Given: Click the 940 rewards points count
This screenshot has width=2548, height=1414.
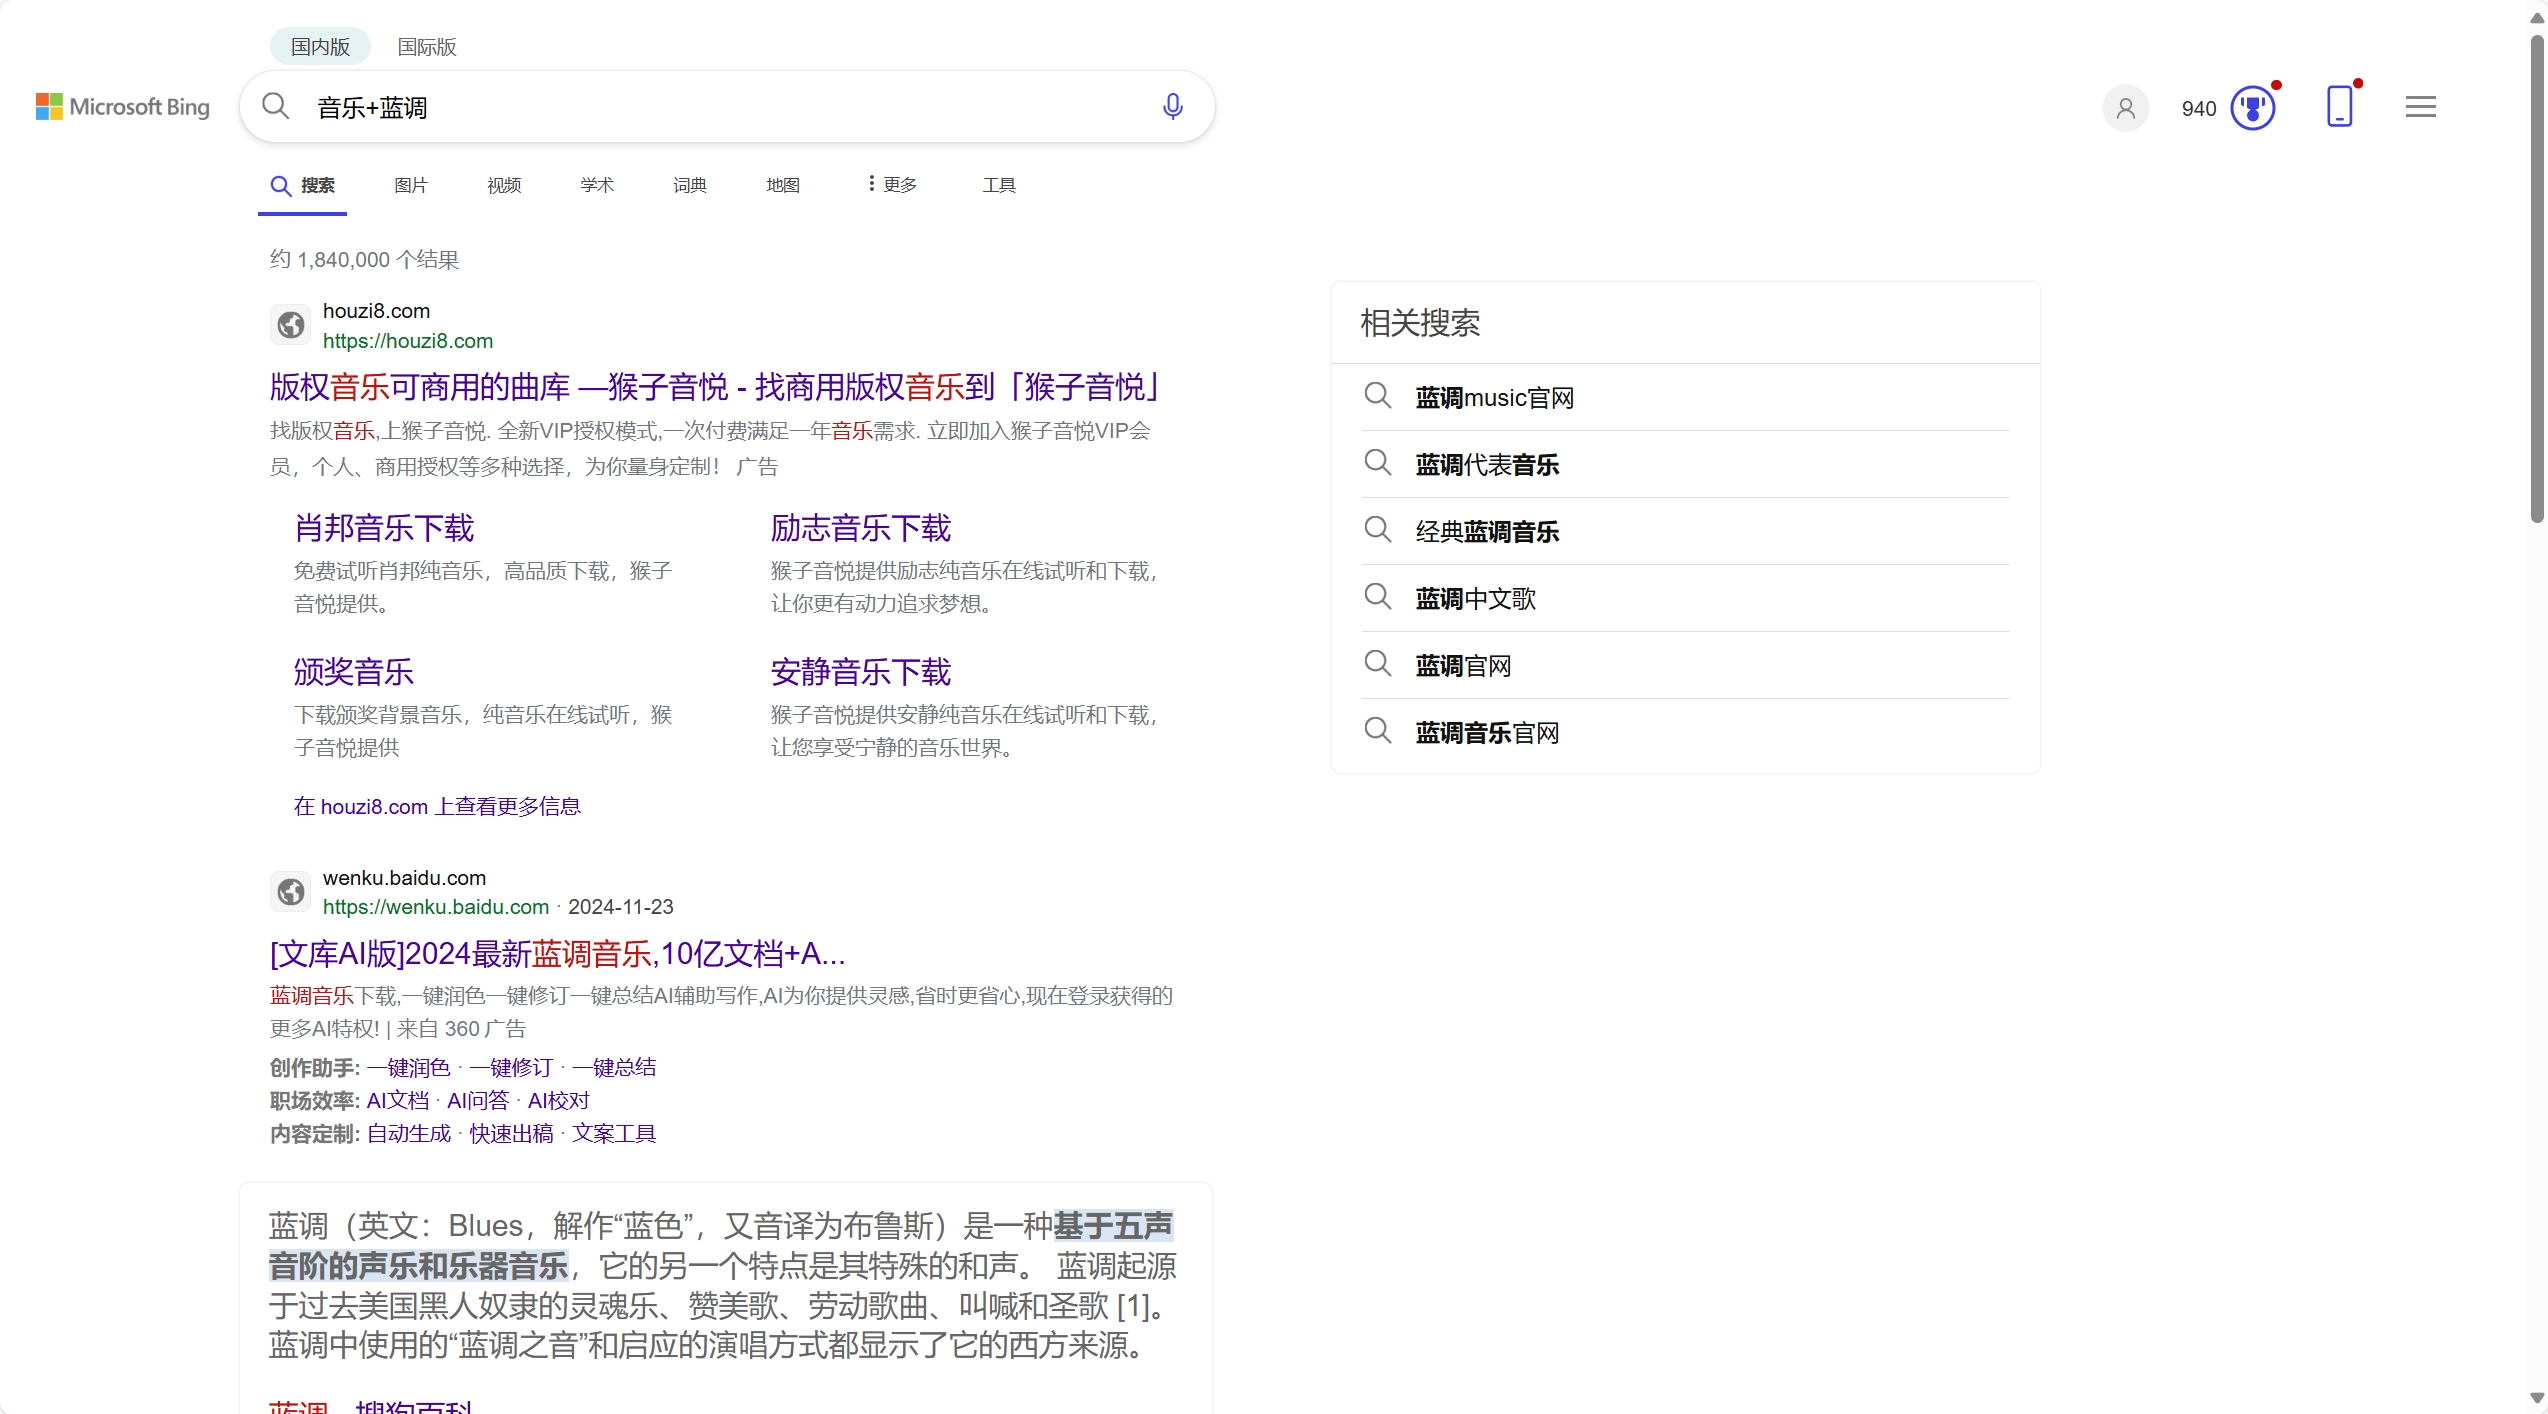Looking at the screenshot, I should point(2199,109).
